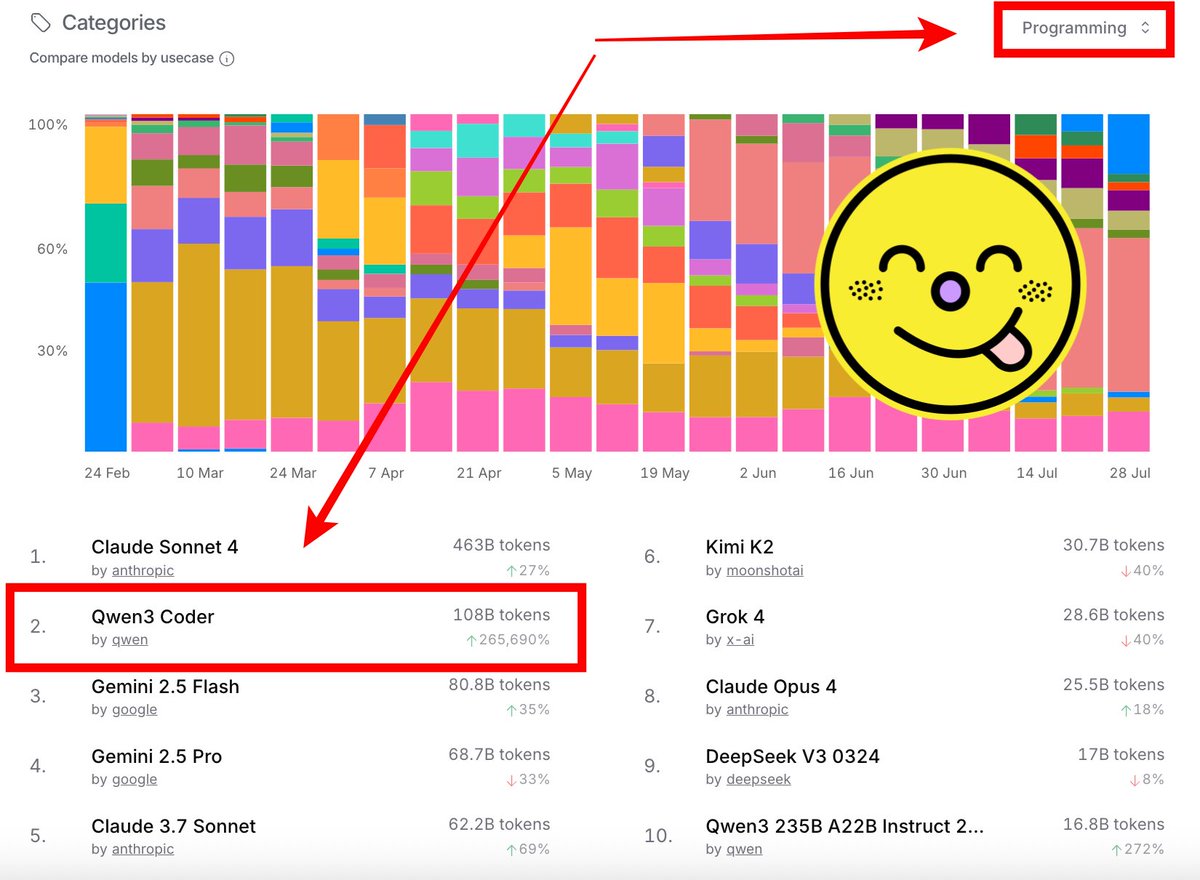Click the '19 May' axis date label

(x=665, y=473)
